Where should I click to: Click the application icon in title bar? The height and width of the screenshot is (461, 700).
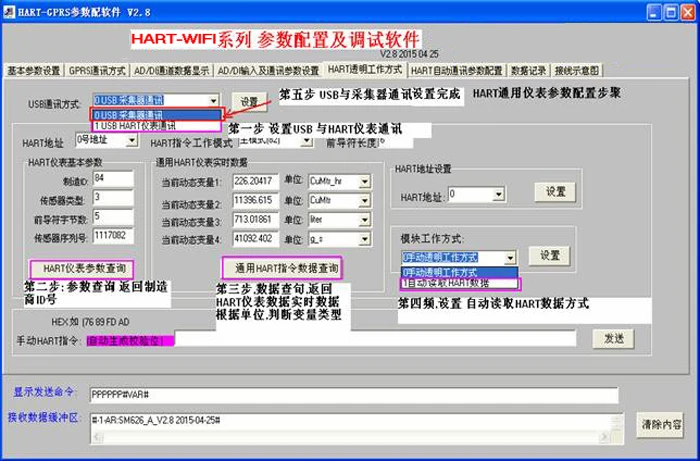9,12
